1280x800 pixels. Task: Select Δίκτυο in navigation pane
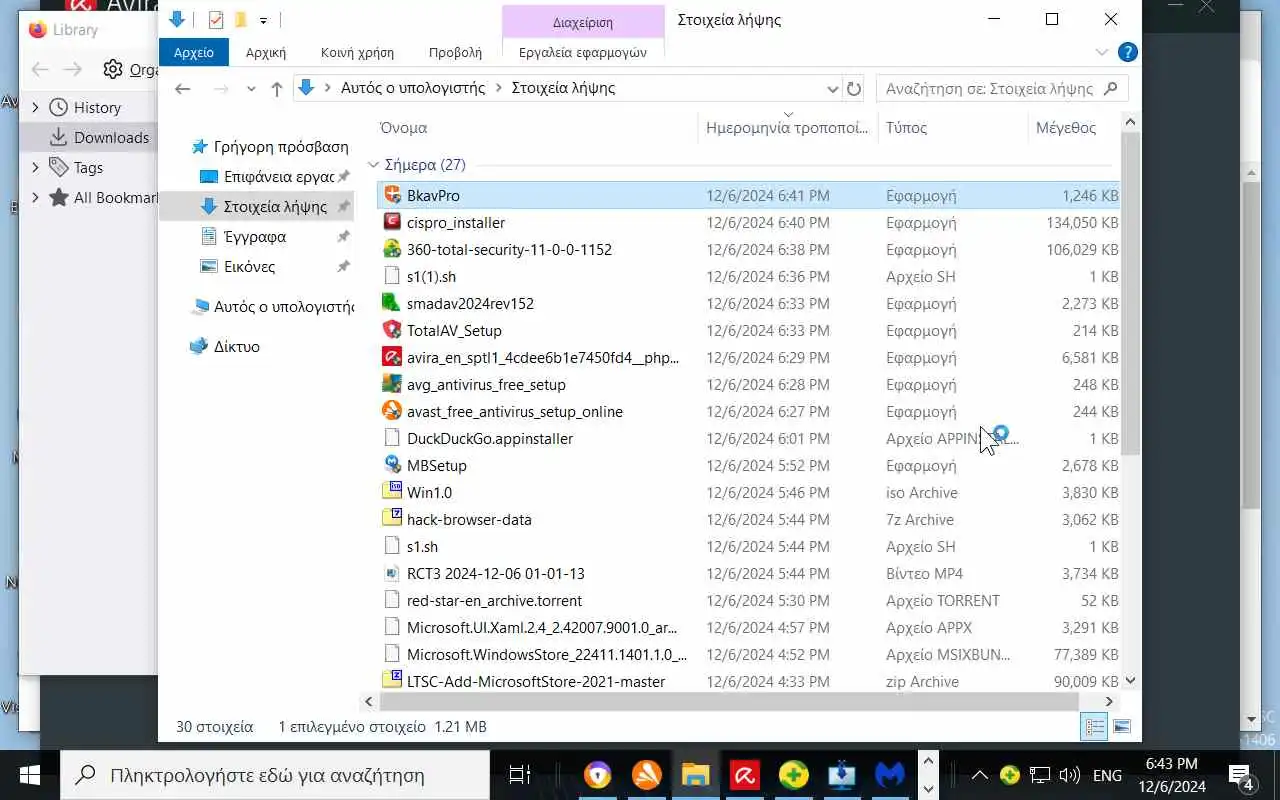tap(237, 347)
